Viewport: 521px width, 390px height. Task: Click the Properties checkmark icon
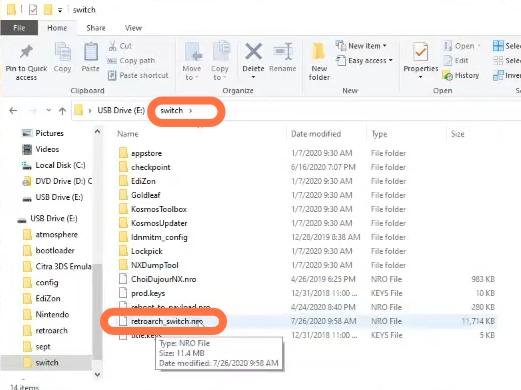420,52
